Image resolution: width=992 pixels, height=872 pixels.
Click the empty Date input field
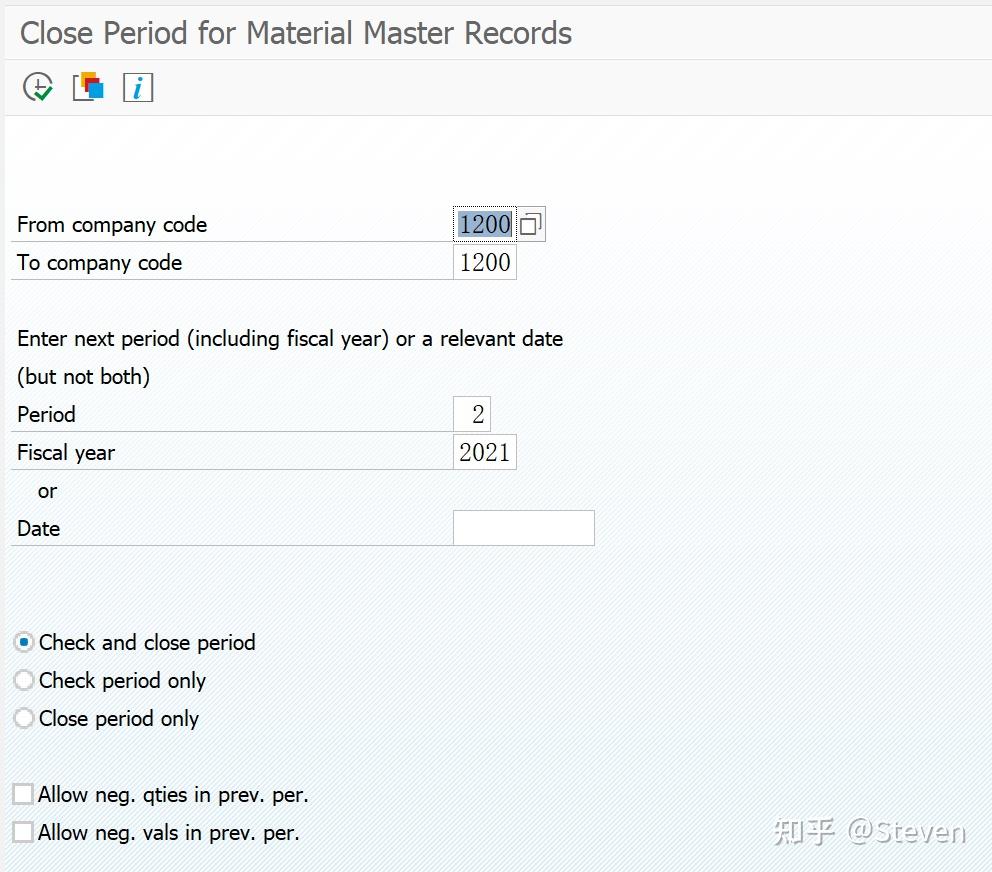pos(523,528)
